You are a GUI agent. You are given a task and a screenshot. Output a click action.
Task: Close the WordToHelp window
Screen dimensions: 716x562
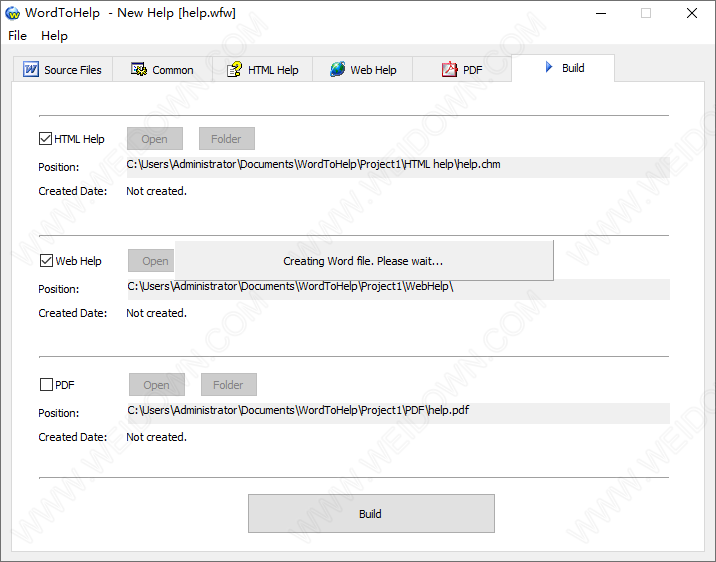tap(692, 13)
